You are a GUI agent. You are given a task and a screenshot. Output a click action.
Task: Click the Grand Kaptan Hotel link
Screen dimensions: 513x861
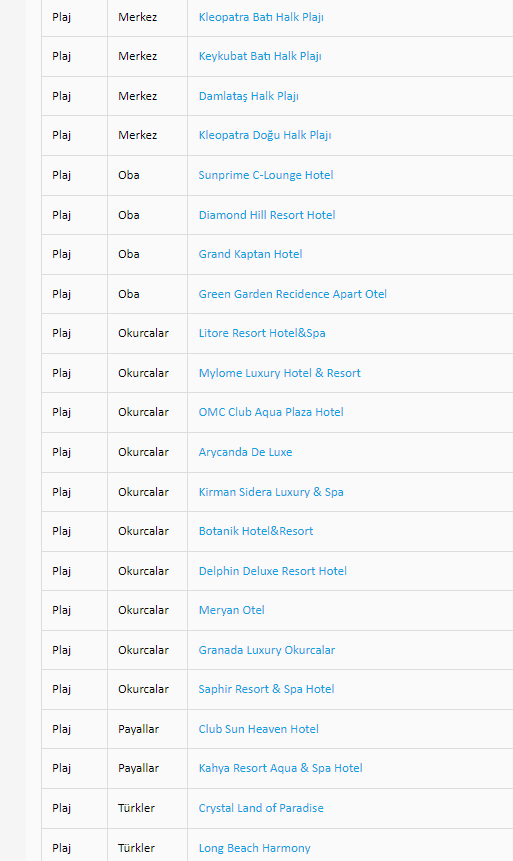250,254
